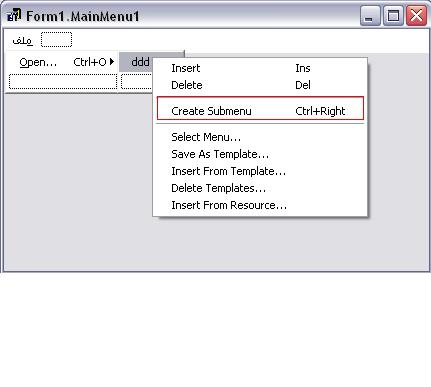Click the Form1.MainMenu1 title bar icon
The width and height of the screenshot is (431, 387).
(x=14, y=15)
